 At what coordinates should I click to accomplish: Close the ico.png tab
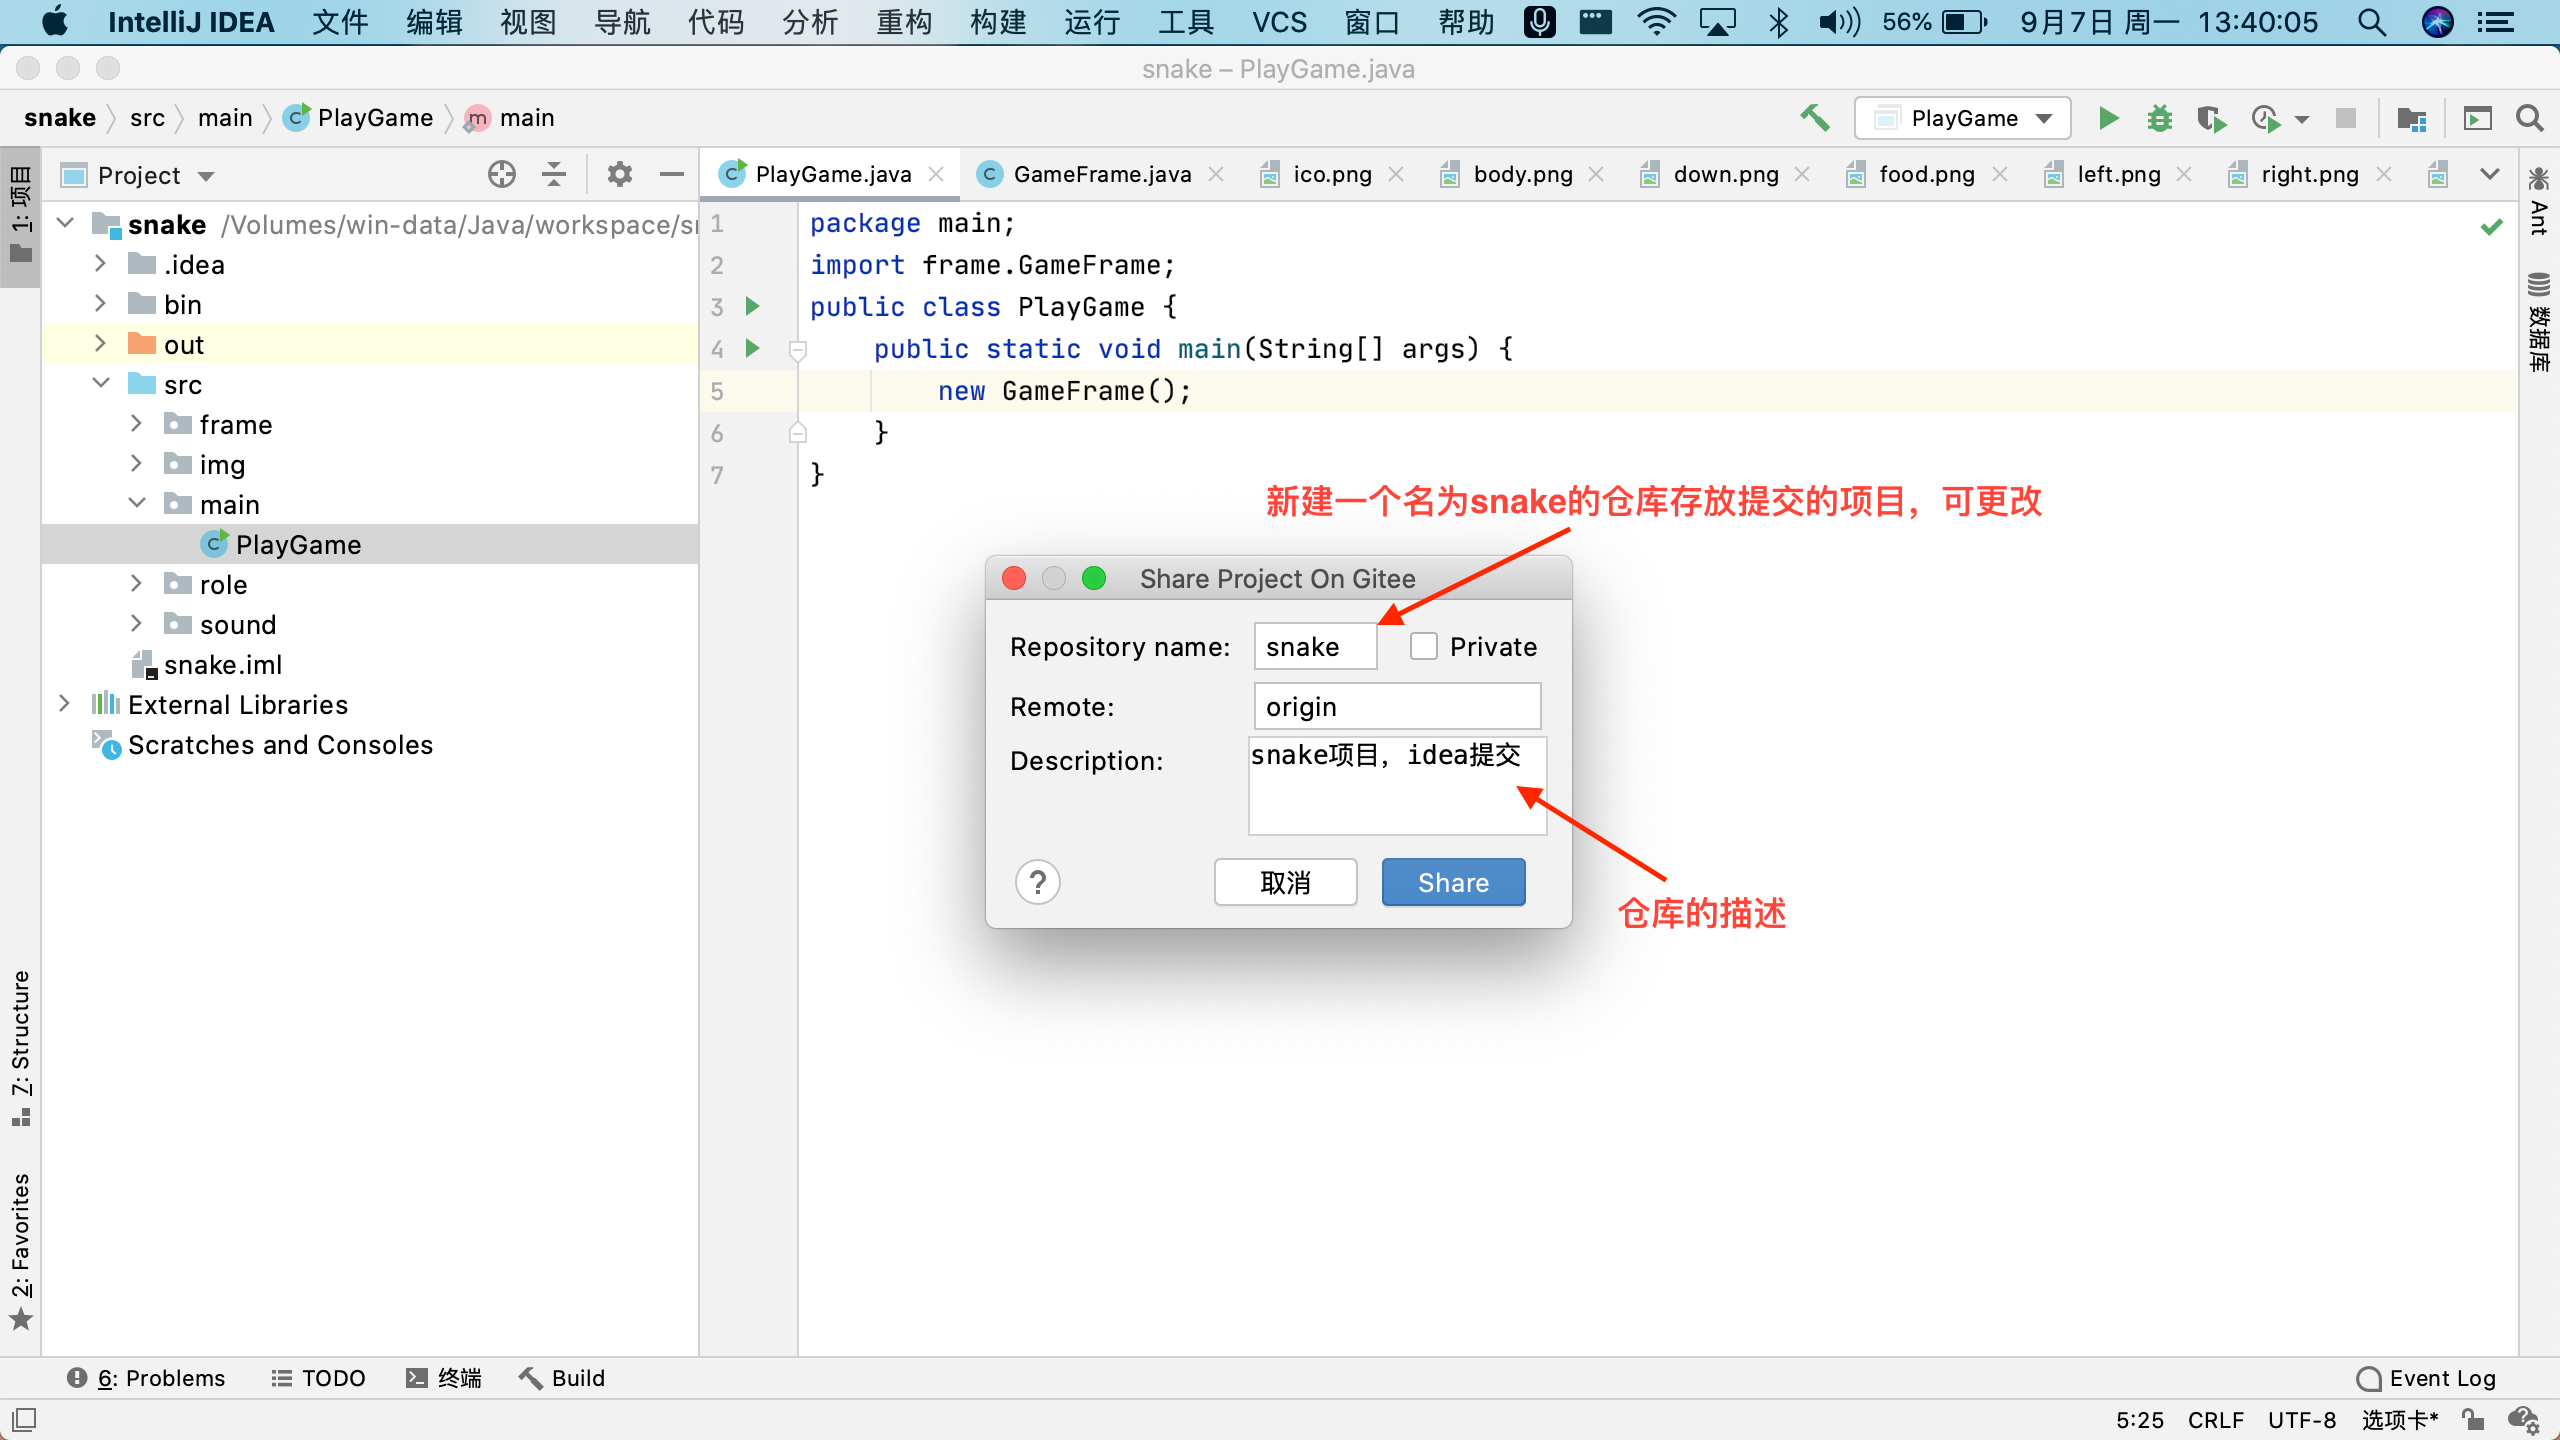click(1396, 174)
